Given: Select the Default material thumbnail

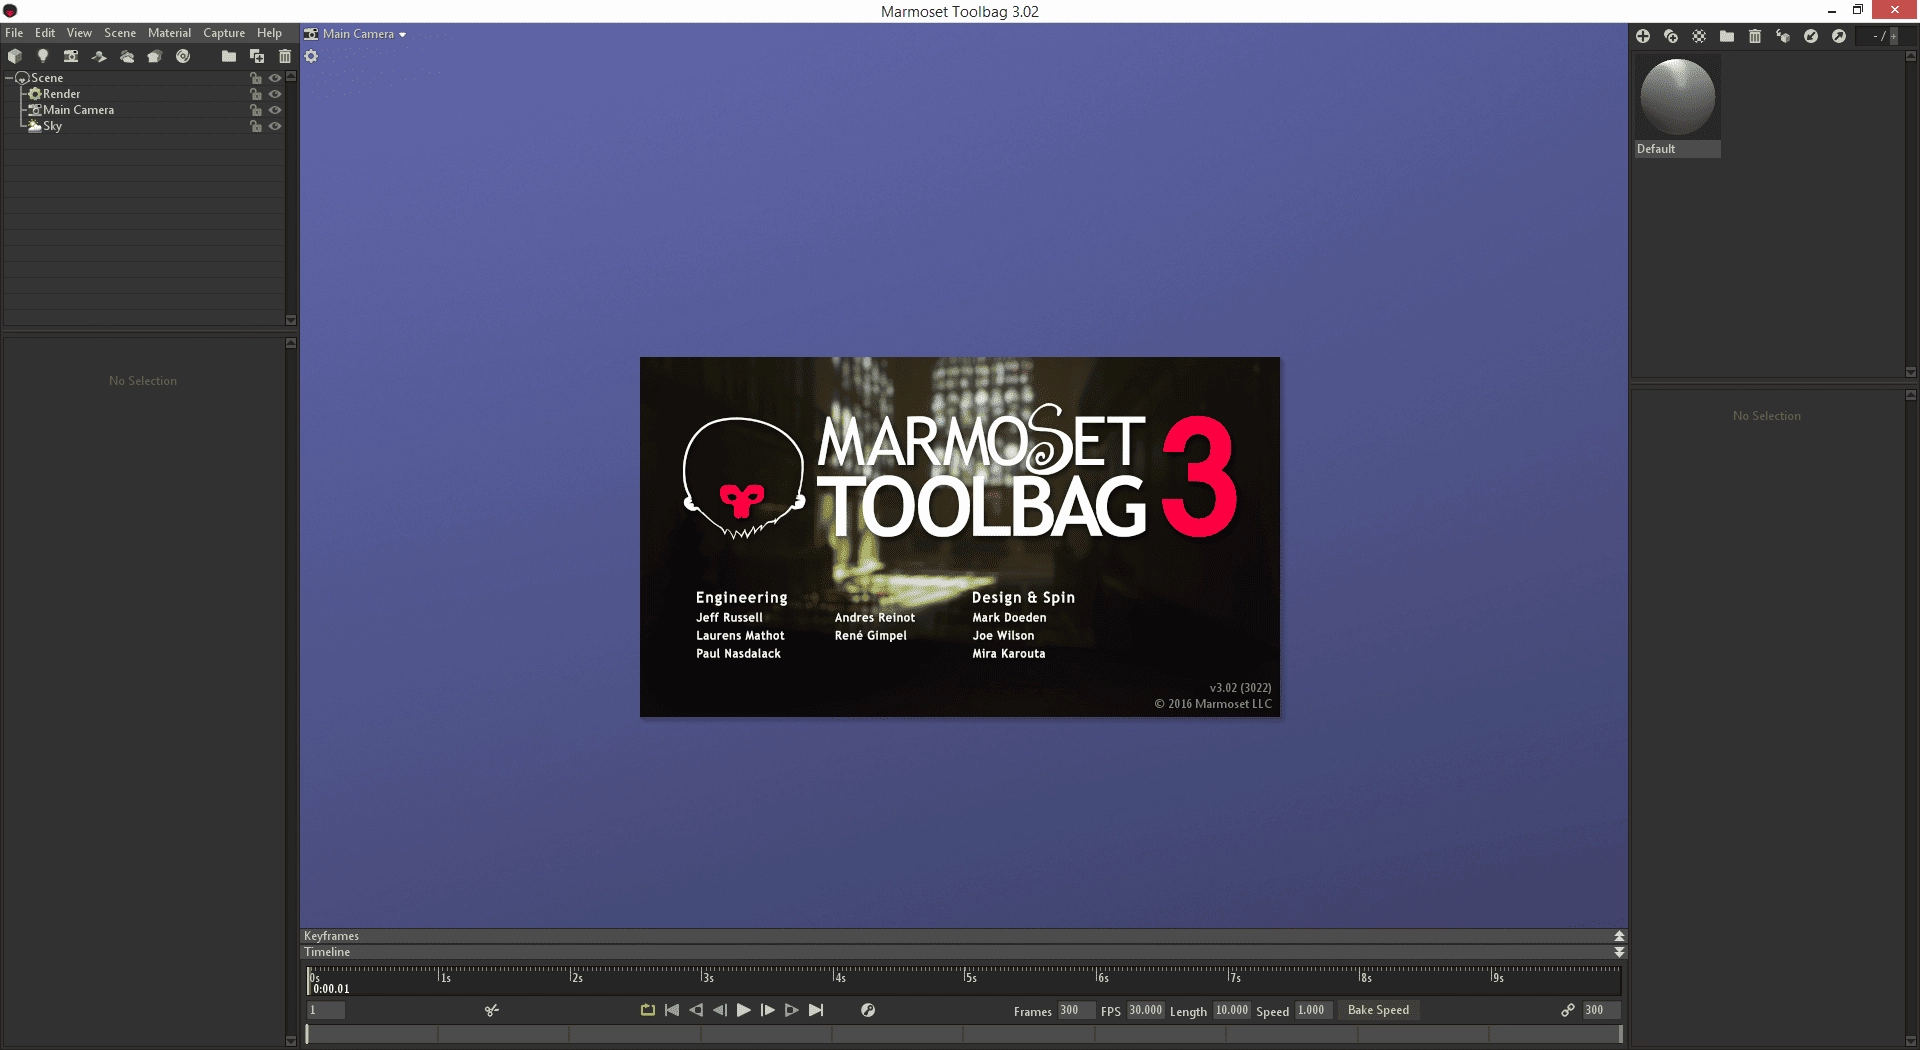Looking at the screenshot, I should click(x=1678, y=97).
